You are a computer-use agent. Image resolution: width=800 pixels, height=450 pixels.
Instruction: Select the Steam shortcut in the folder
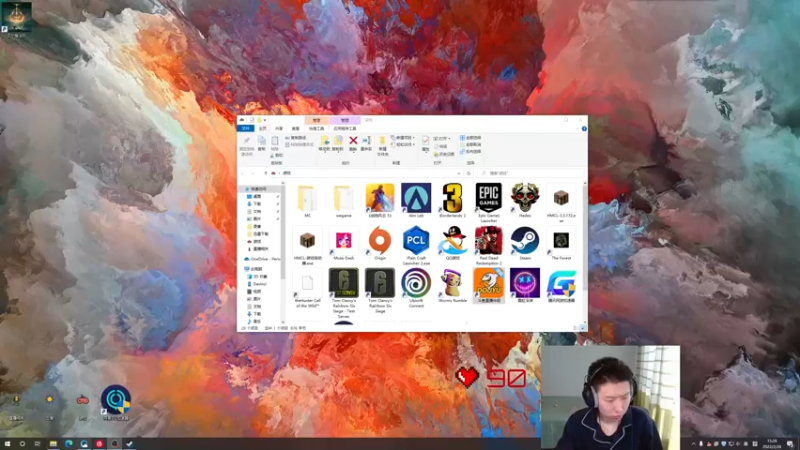525,243
